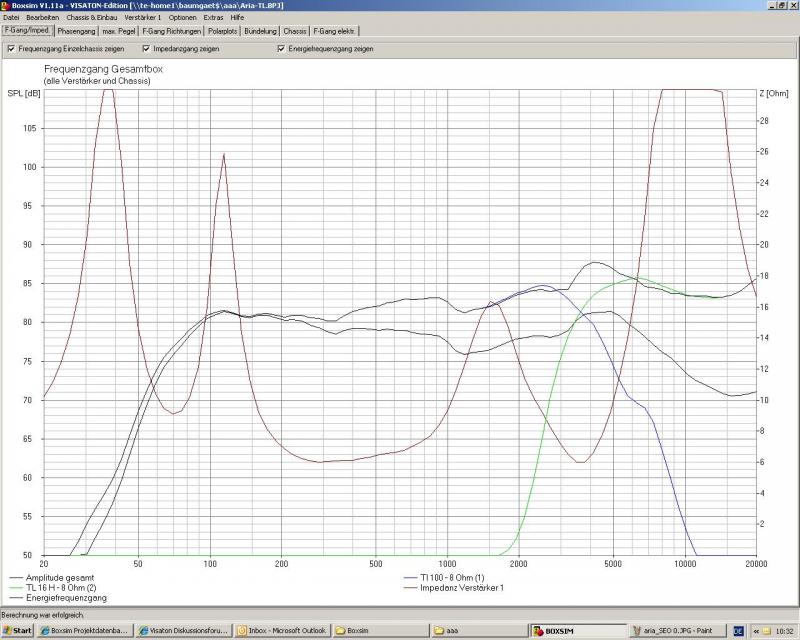This screenshot has height=640, width=800.
Task: Switch to the Phasengang tab
Action: (76, 31)
